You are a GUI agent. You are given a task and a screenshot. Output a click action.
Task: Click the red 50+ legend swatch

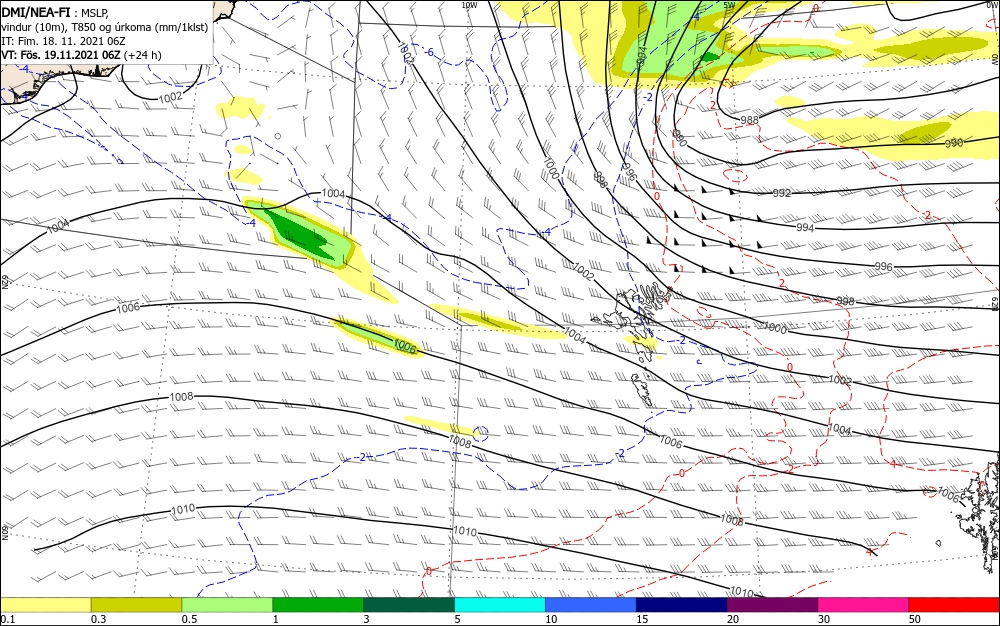pos(954,605)
